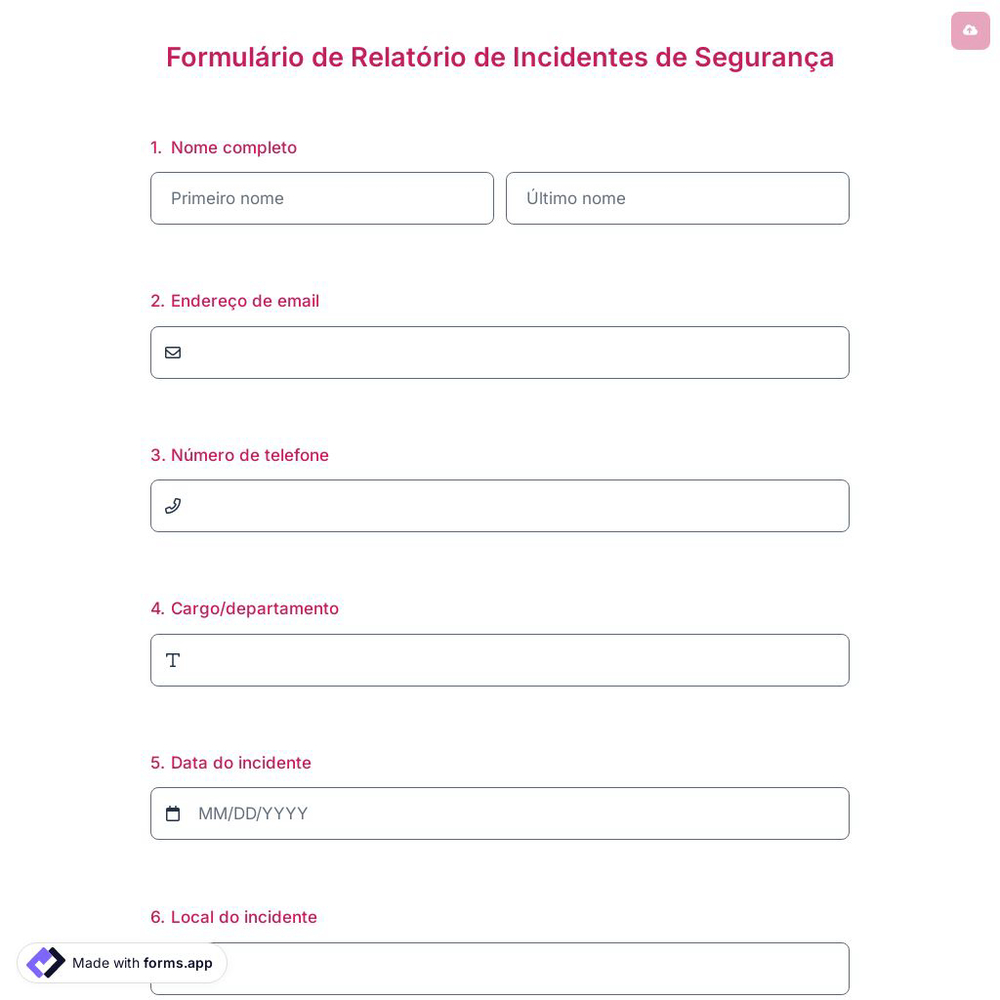This screenshot has height=1000, width=1000.
Task: Click the 'Primeiro nome' input field
Action: point(322,198)
